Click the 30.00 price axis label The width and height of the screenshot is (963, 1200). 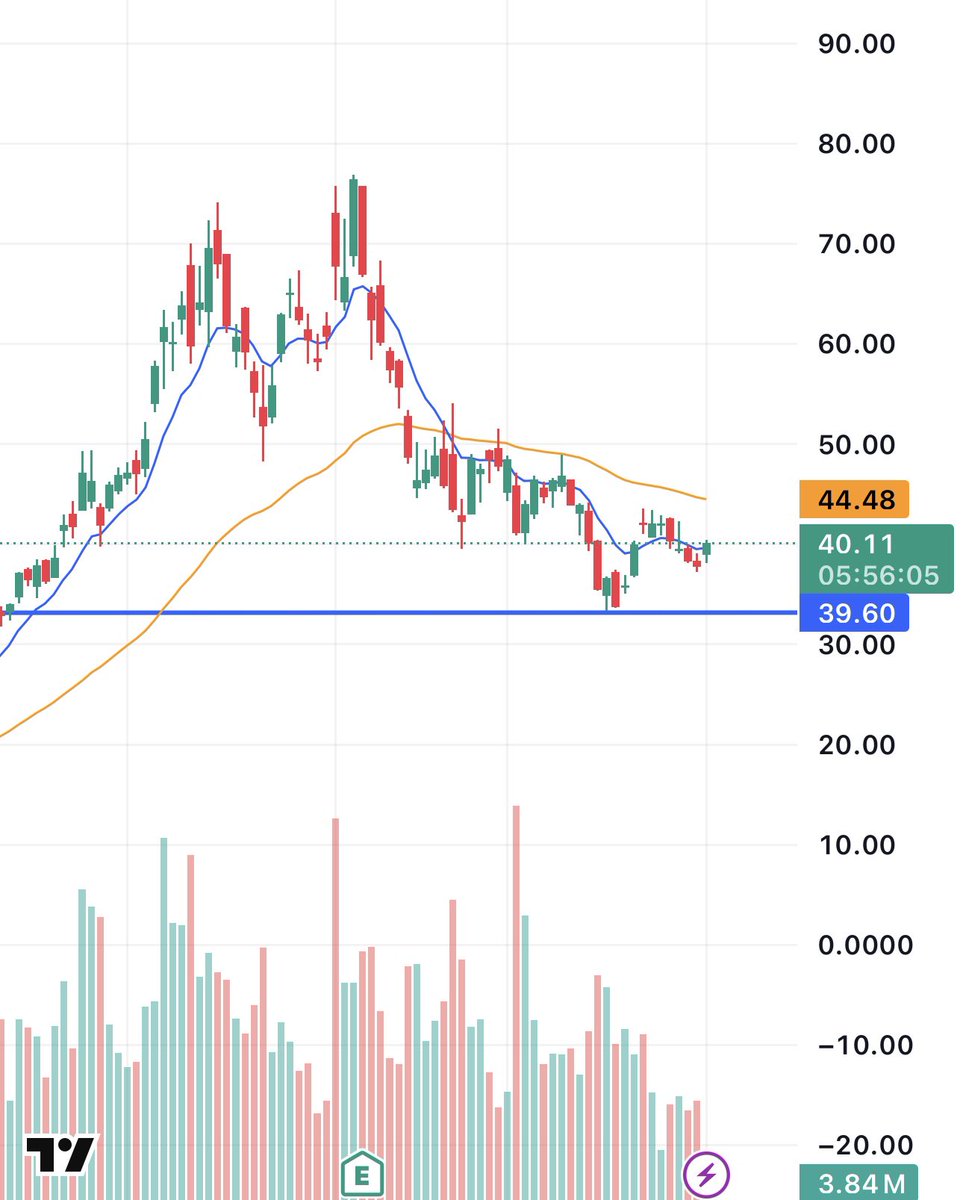[856, 644]
